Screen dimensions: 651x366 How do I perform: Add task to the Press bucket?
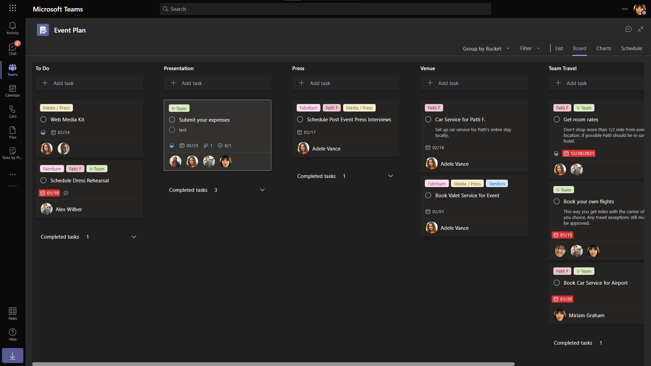[x=346, y=83]
